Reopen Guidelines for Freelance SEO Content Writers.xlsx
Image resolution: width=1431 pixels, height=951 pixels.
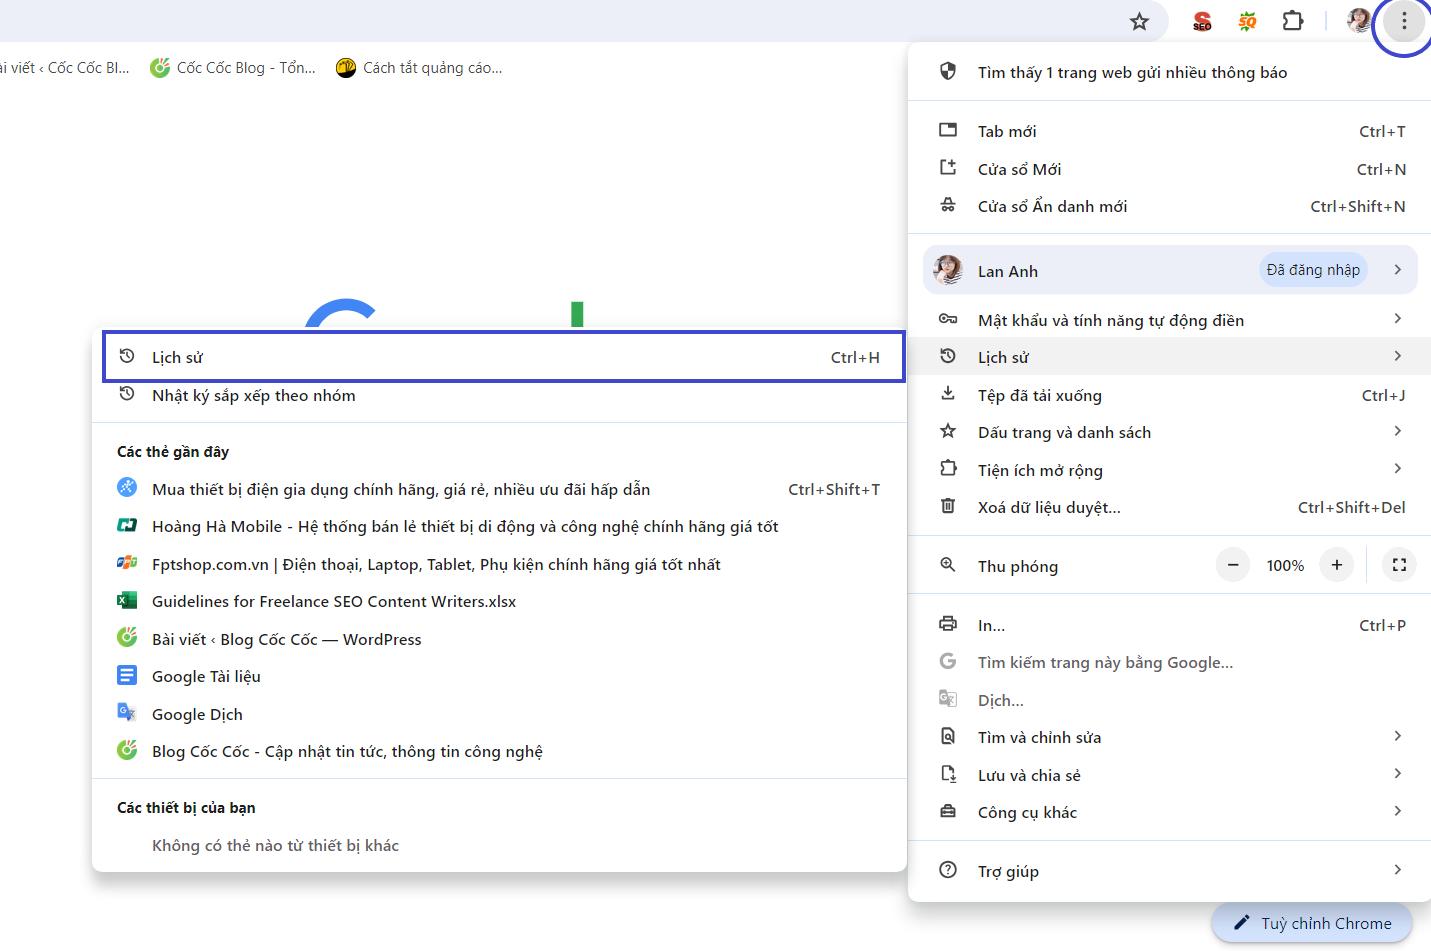pos(499,601)
